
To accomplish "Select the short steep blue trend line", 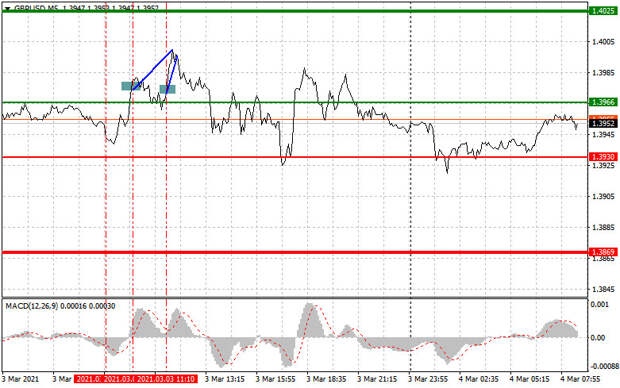I will 172,75.
